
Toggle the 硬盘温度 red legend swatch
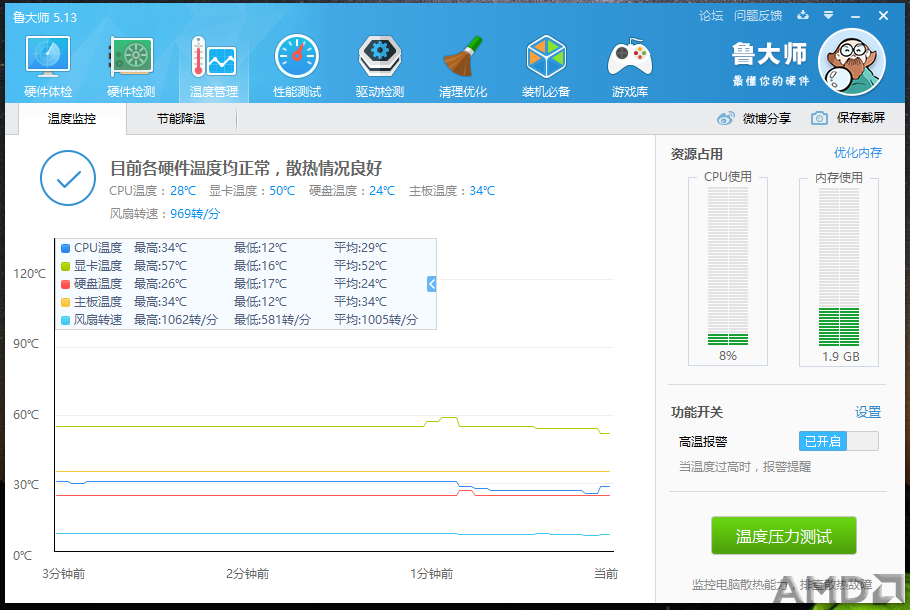[x=66, y=284]
